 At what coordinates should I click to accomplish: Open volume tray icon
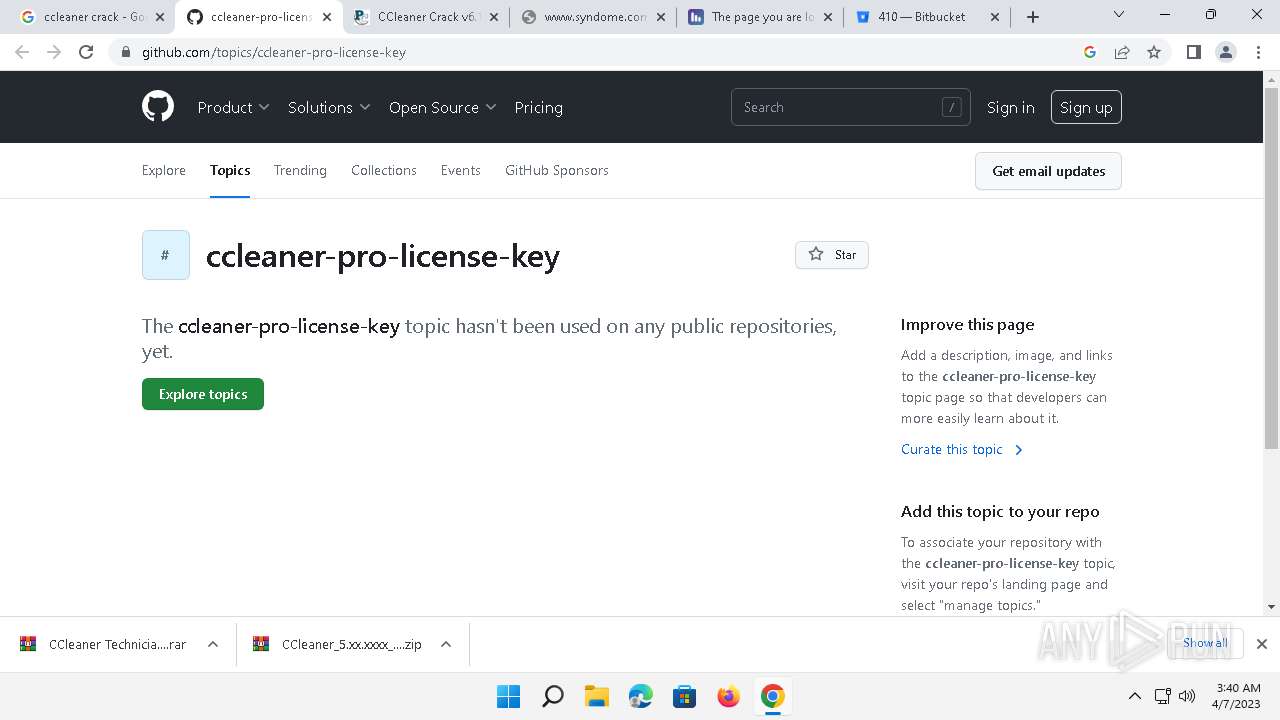coord(1188,696)
